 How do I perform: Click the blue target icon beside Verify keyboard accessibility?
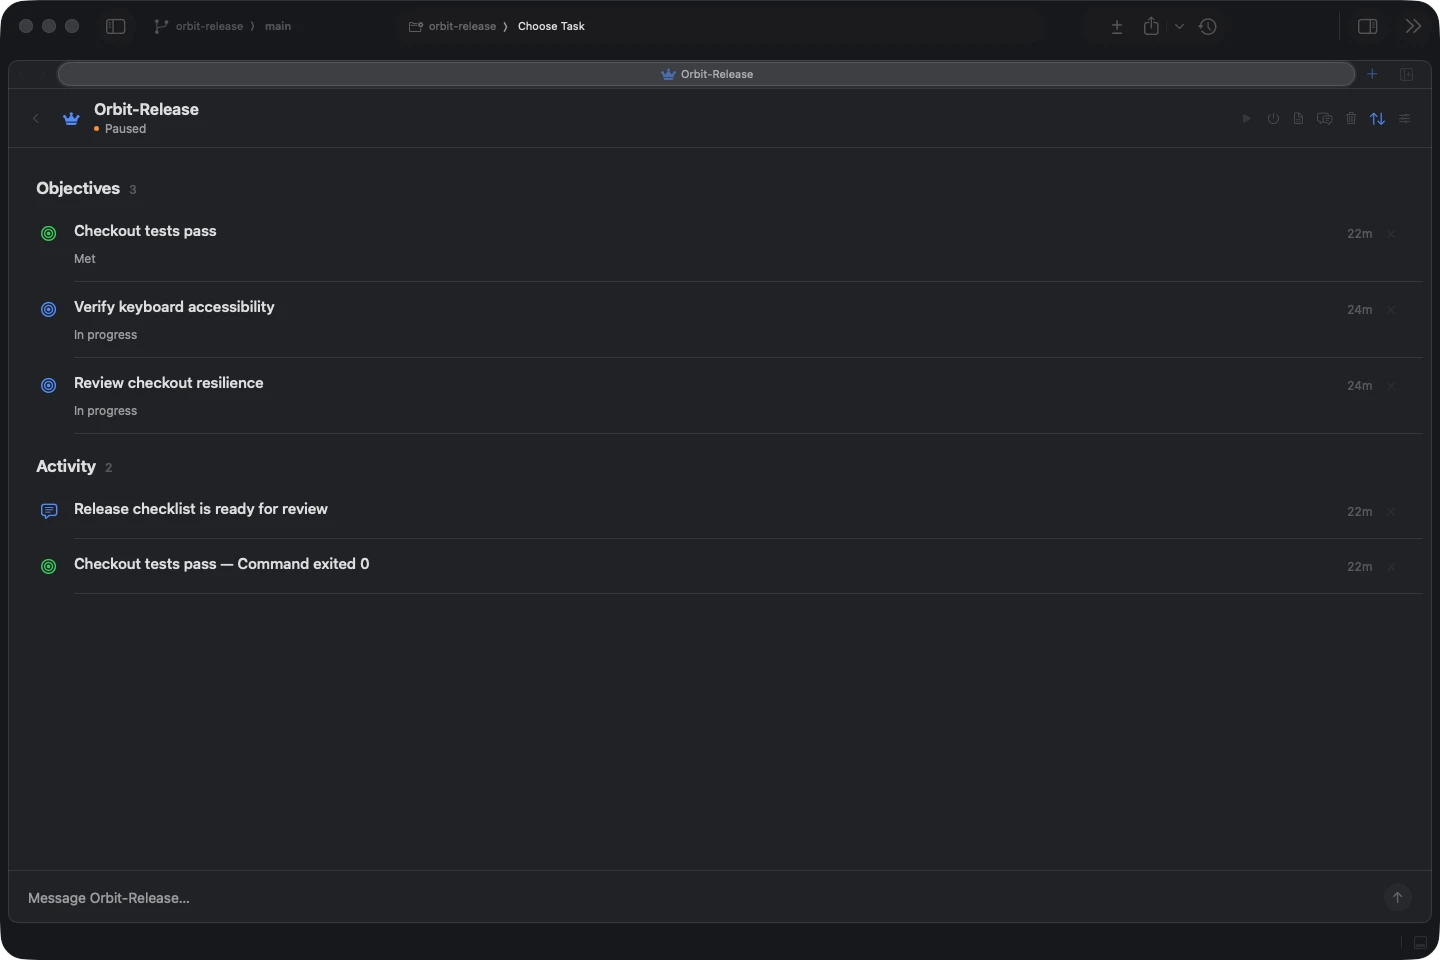tap(48, 310)
